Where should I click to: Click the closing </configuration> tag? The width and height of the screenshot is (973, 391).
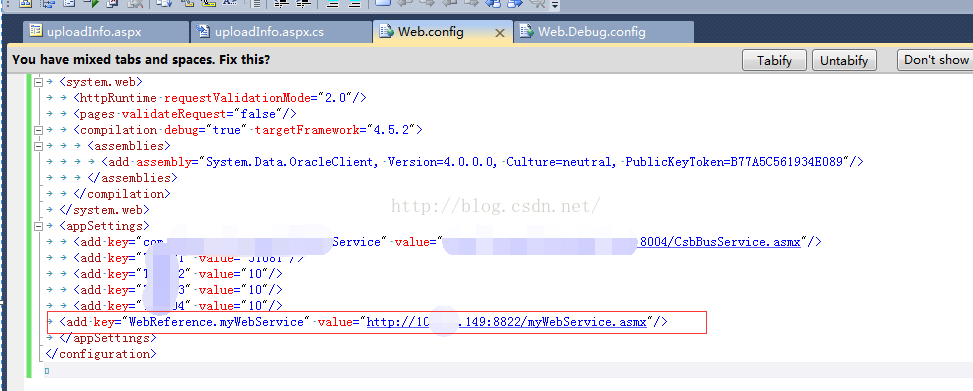click(x=101, y=354)
